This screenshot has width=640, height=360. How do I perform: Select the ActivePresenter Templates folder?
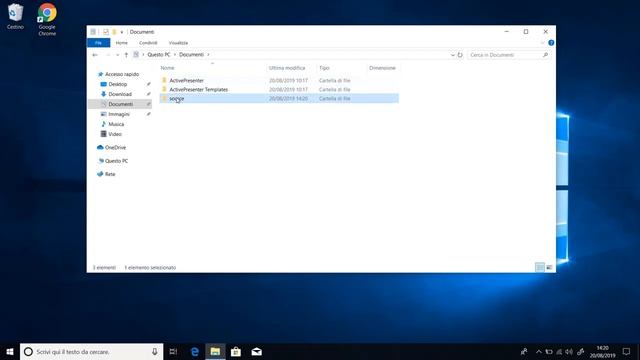point(199,89)
